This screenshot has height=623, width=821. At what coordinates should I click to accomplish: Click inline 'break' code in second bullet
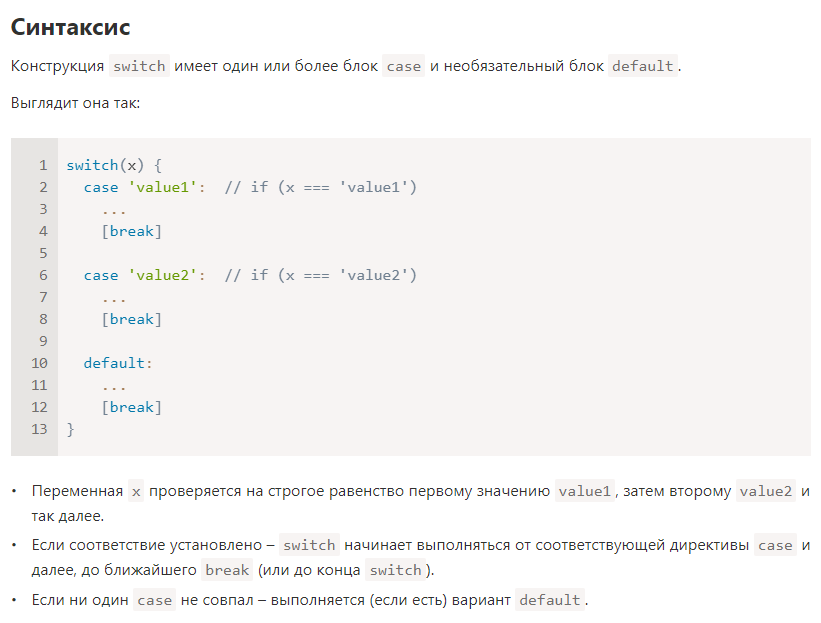(225, 571)
